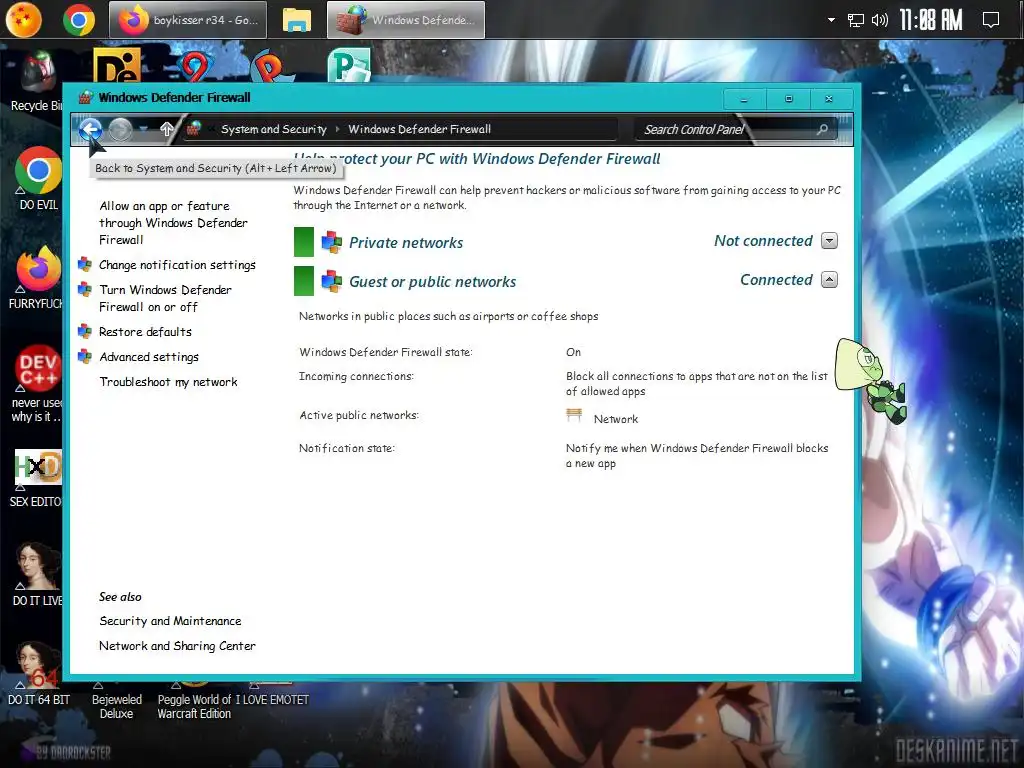The width and height of the screenshot is (1024, 768).
Task: Select System and Security breadcrumb
Action: (x=274, y=129)
